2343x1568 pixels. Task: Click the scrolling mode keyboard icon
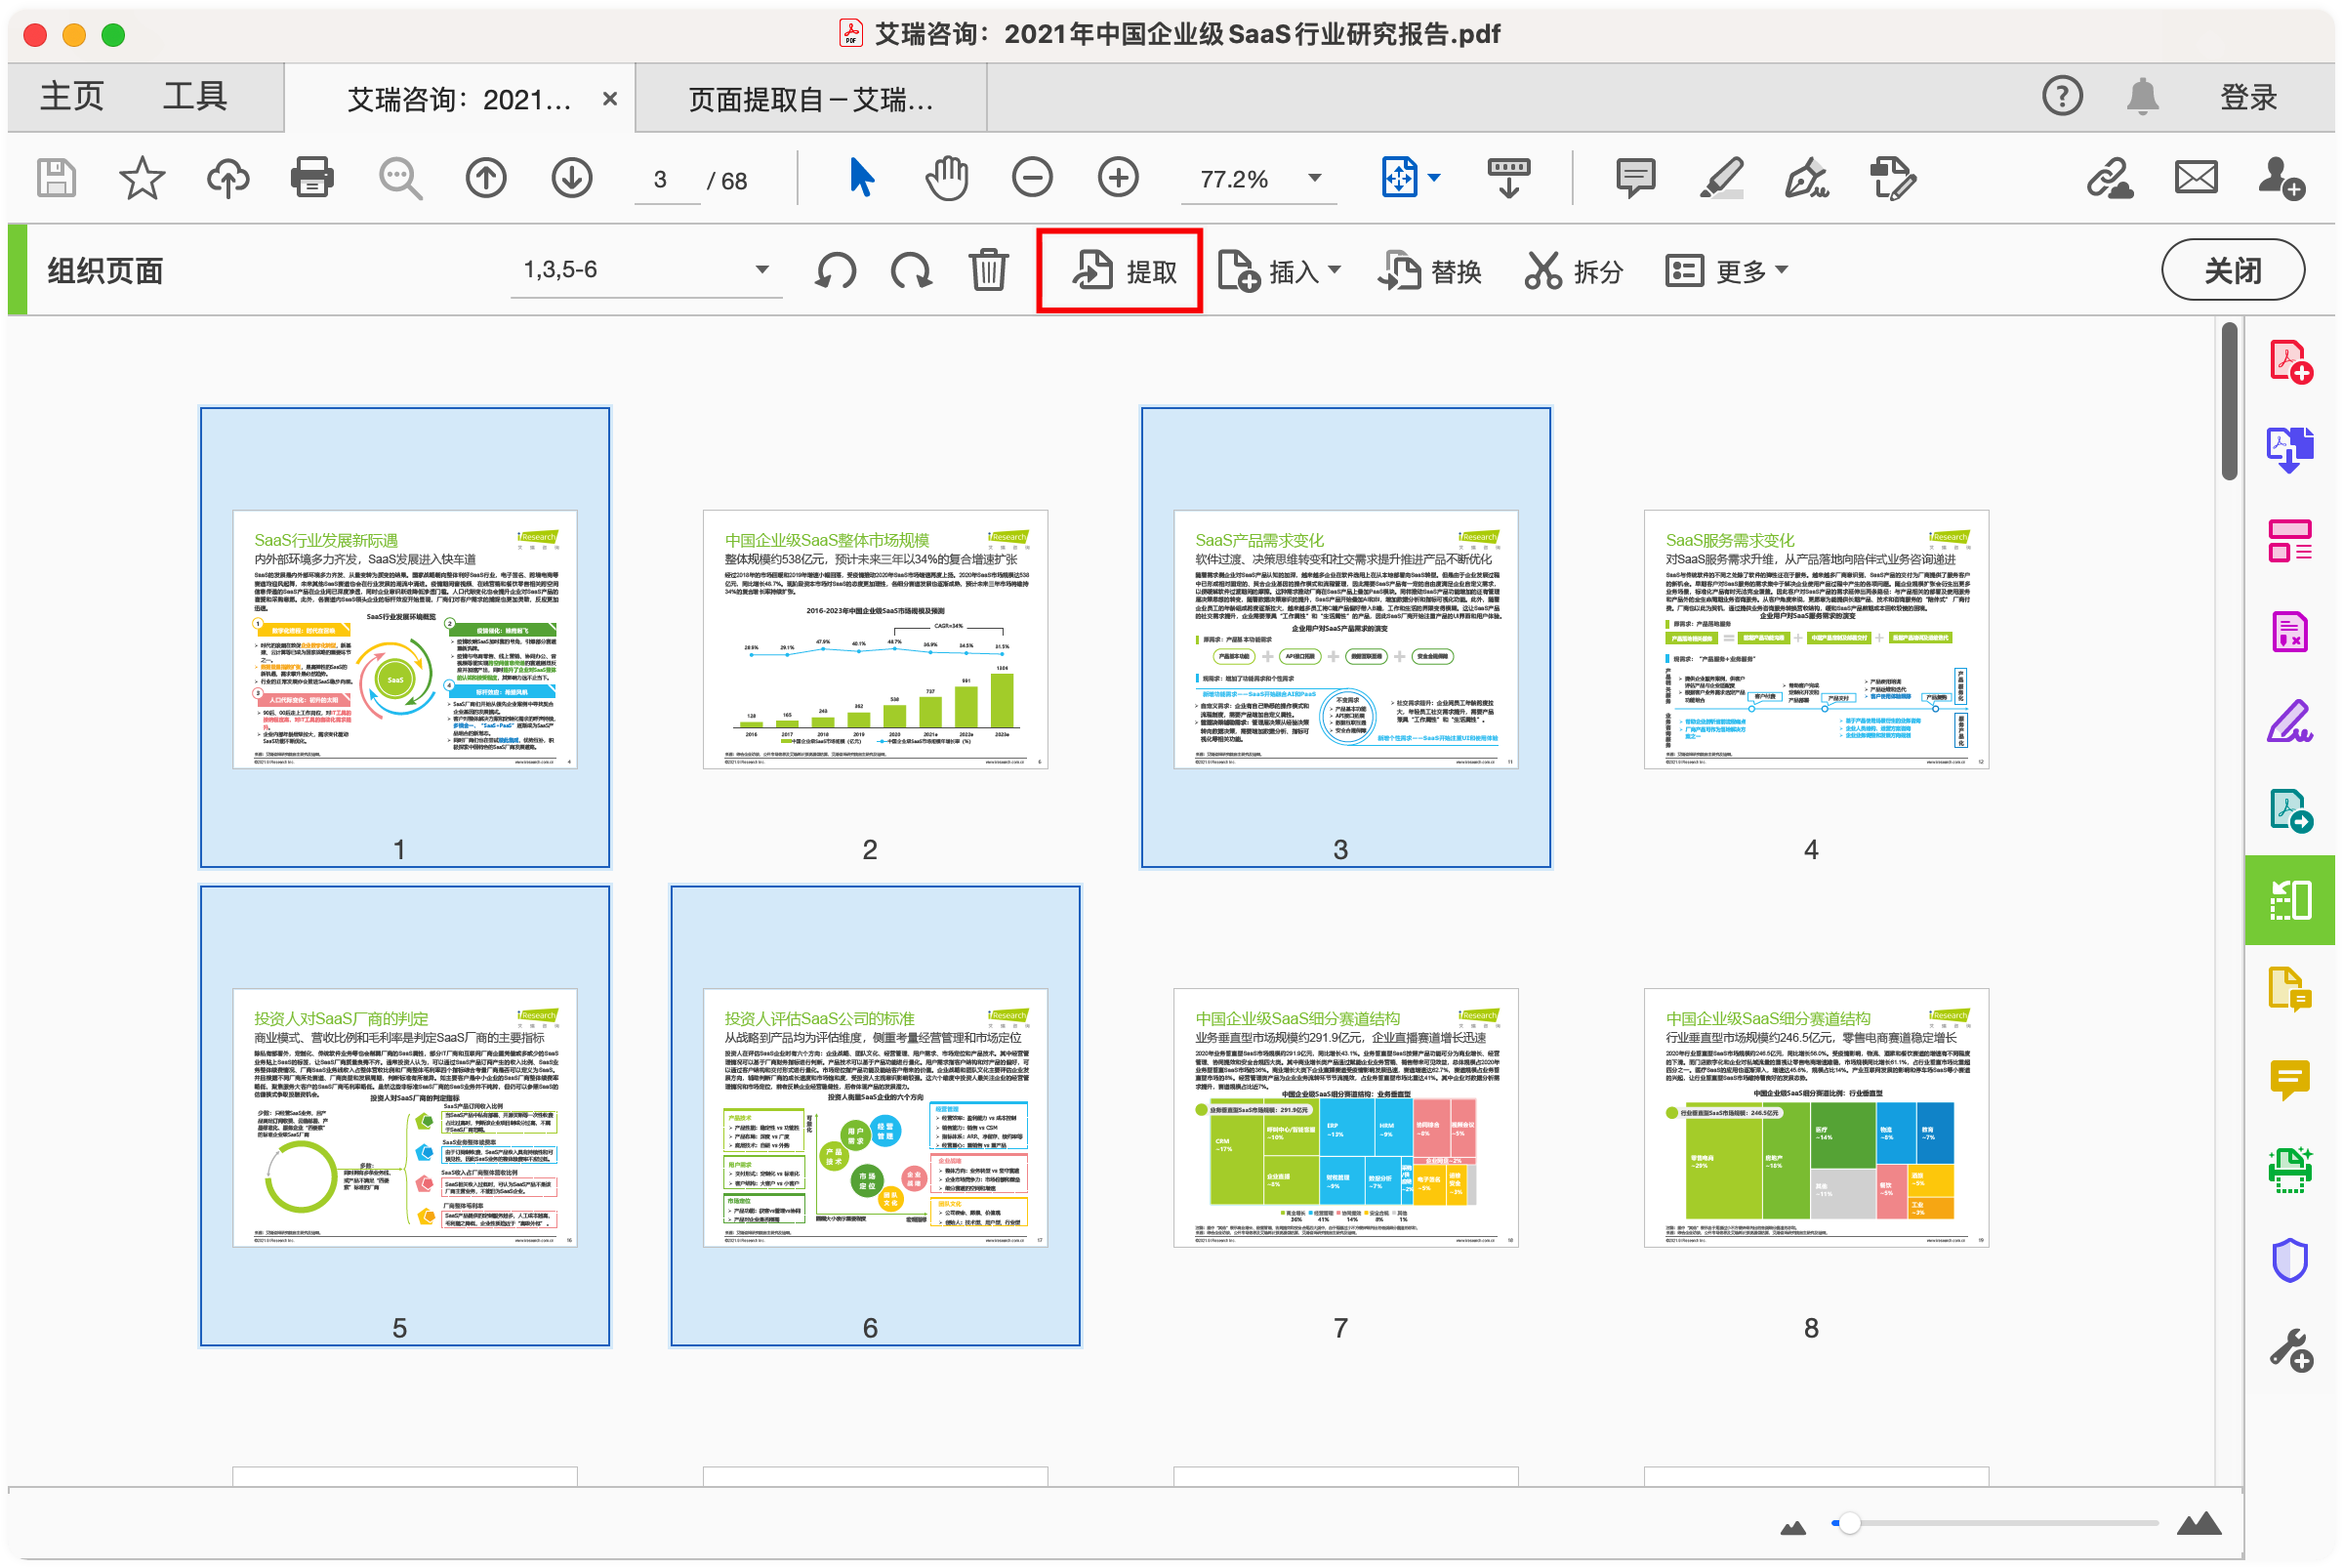(x=1508, y=179)
